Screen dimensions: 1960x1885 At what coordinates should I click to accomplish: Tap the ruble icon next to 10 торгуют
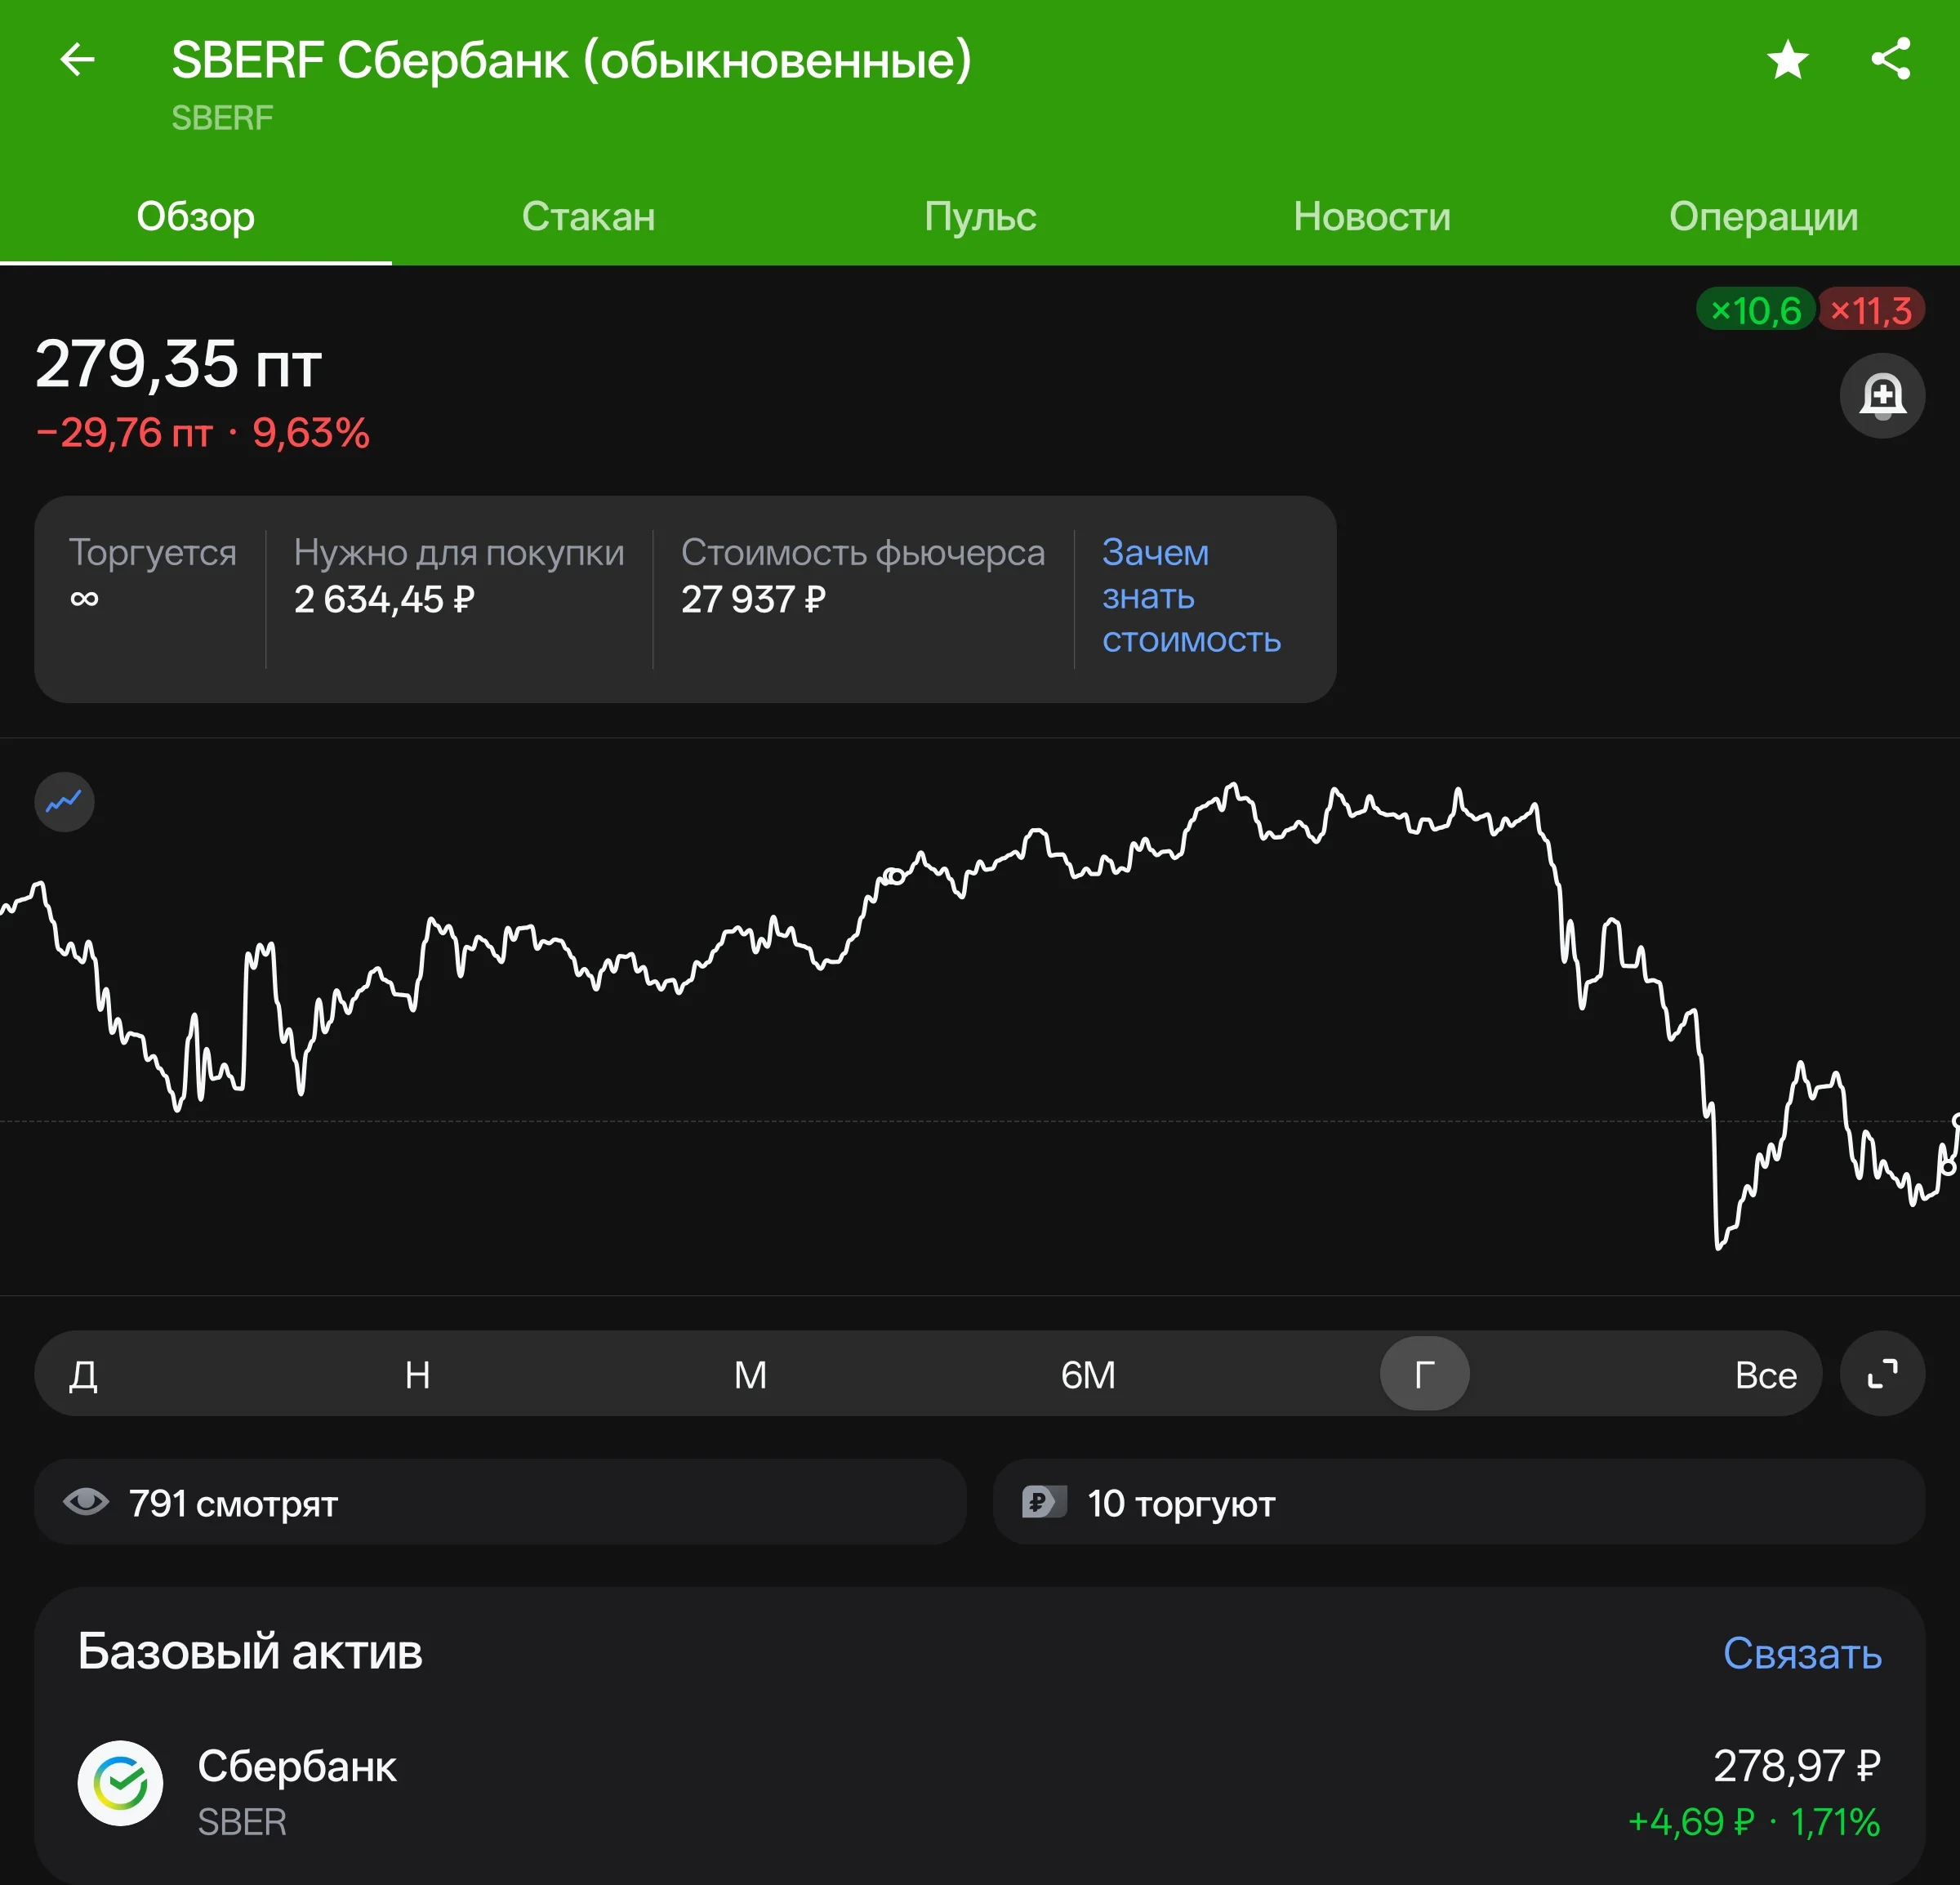(x=1044, y=1501)
